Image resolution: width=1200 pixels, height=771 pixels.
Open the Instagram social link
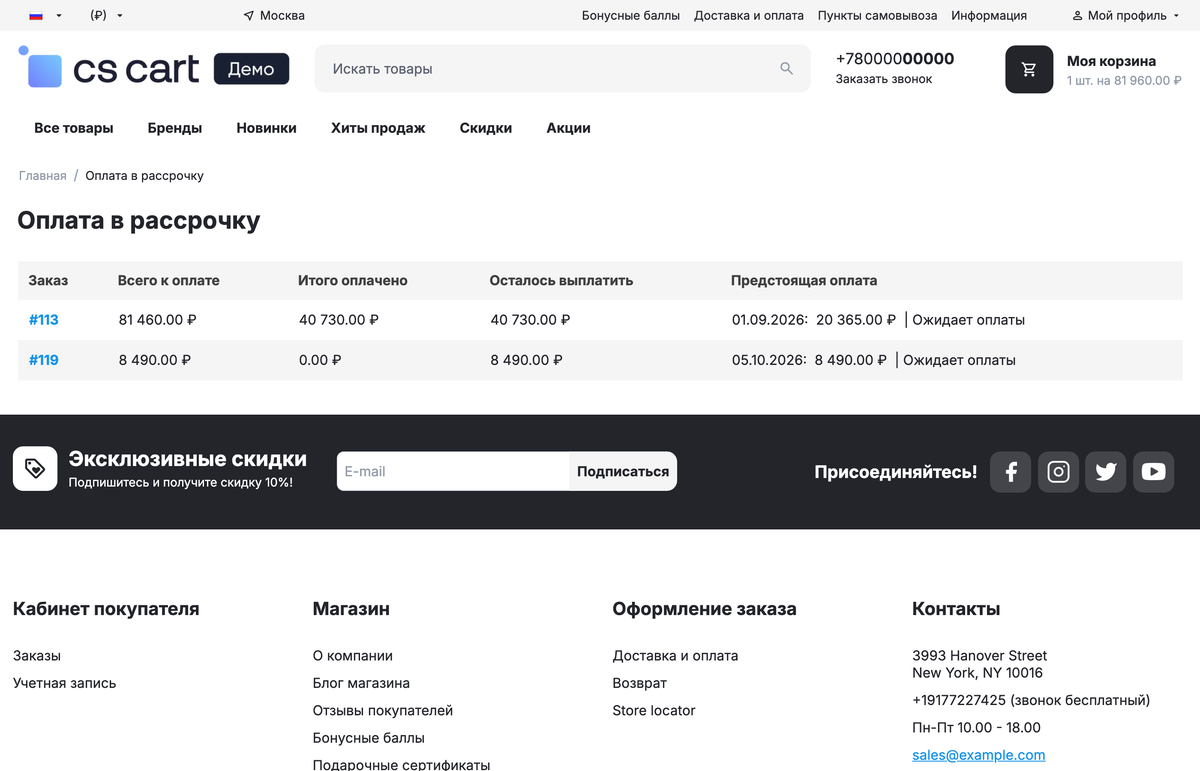[1058, 472]
